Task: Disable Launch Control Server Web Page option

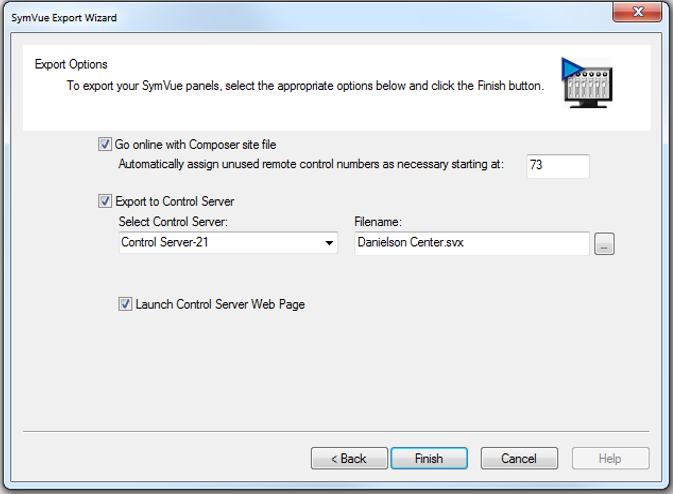Action: [125, 304]
